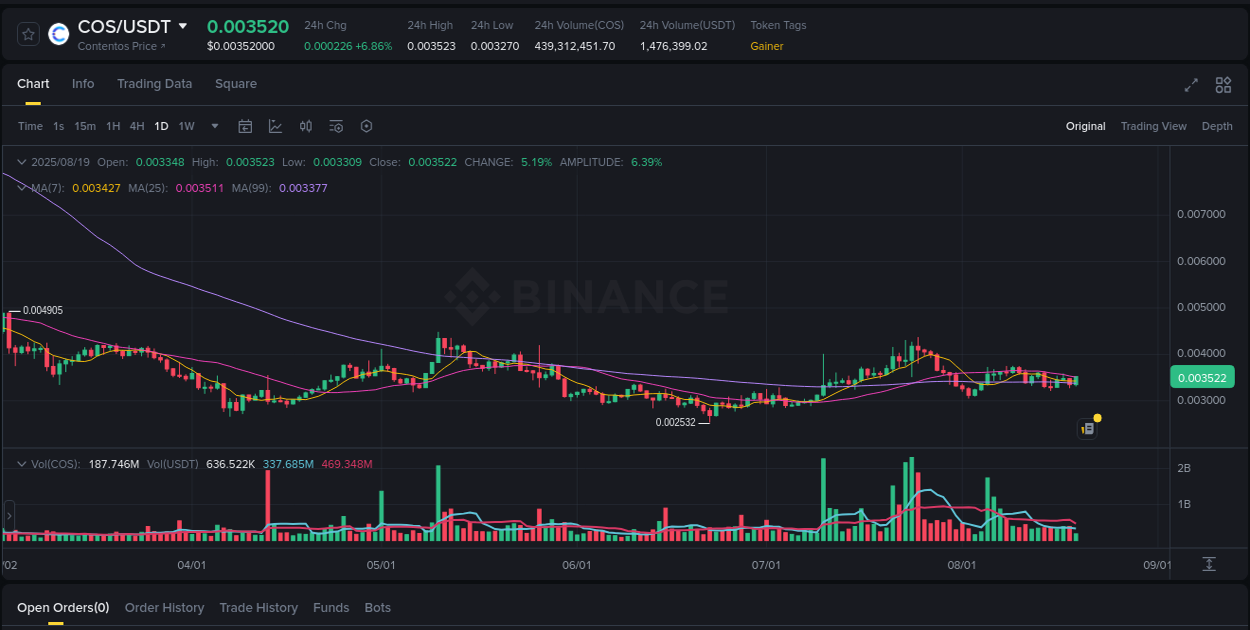Click the OHLC display mode icon
This screenshot has width=1250, height=630.
point(306,126)
